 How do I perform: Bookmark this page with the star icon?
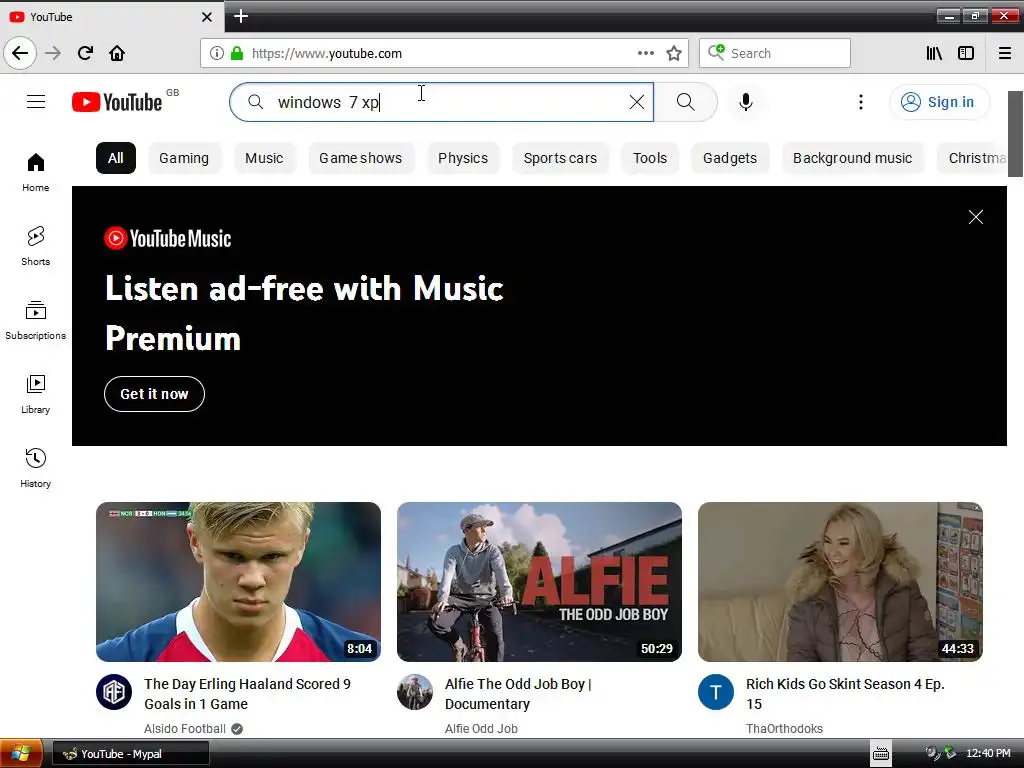click(x=674, y=53)
